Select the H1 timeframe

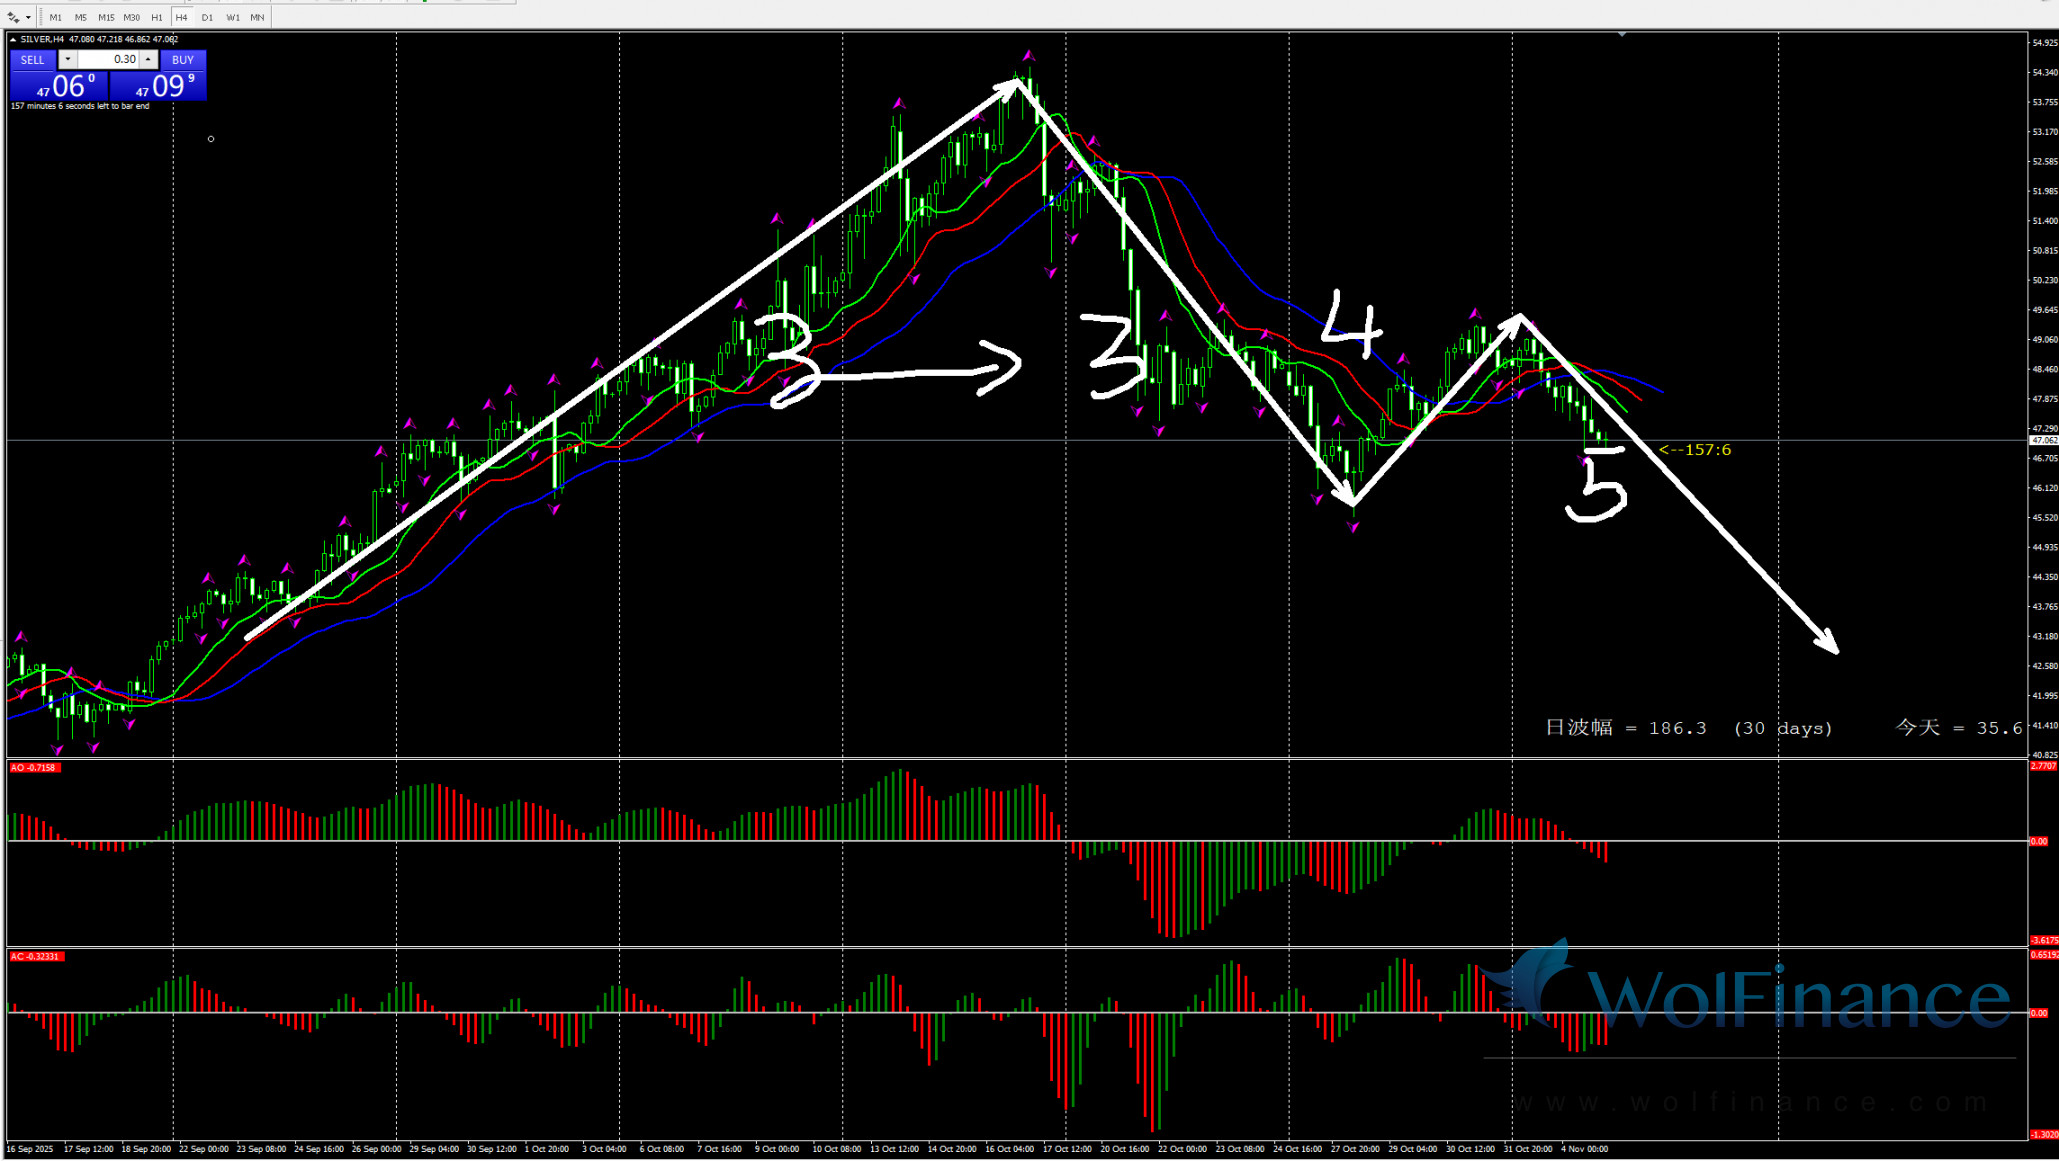click(157, 17)
